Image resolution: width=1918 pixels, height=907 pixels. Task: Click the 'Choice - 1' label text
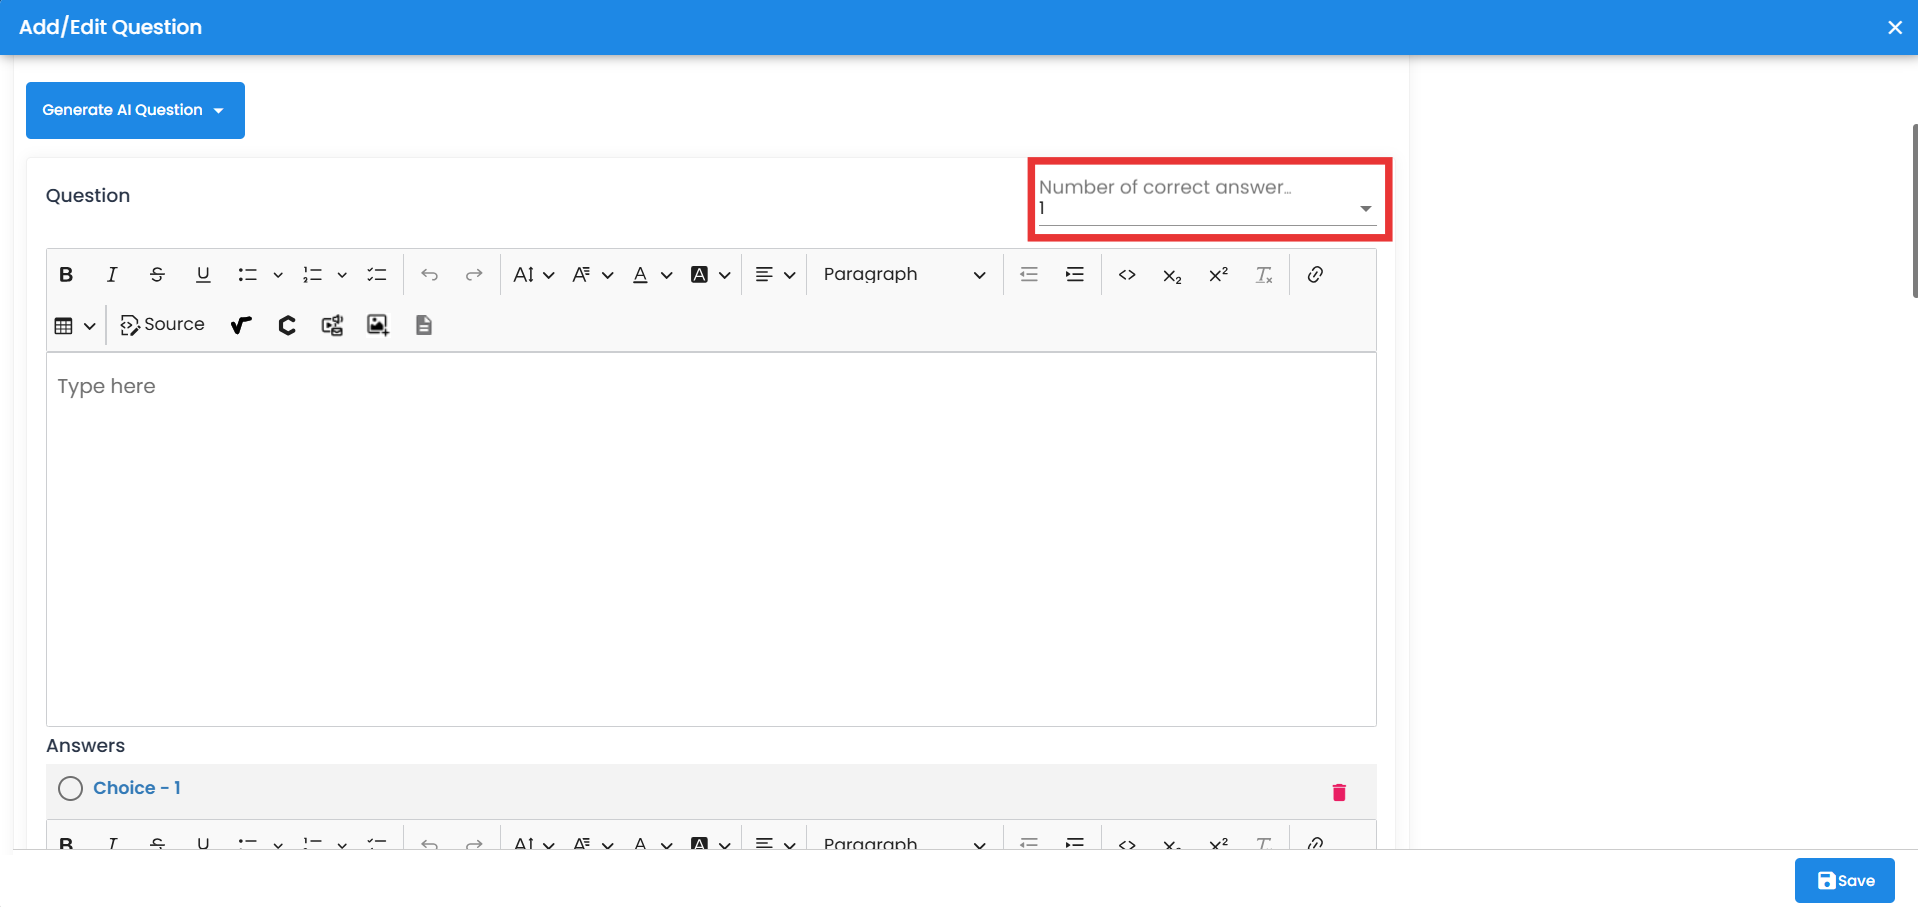pos(137,788)
